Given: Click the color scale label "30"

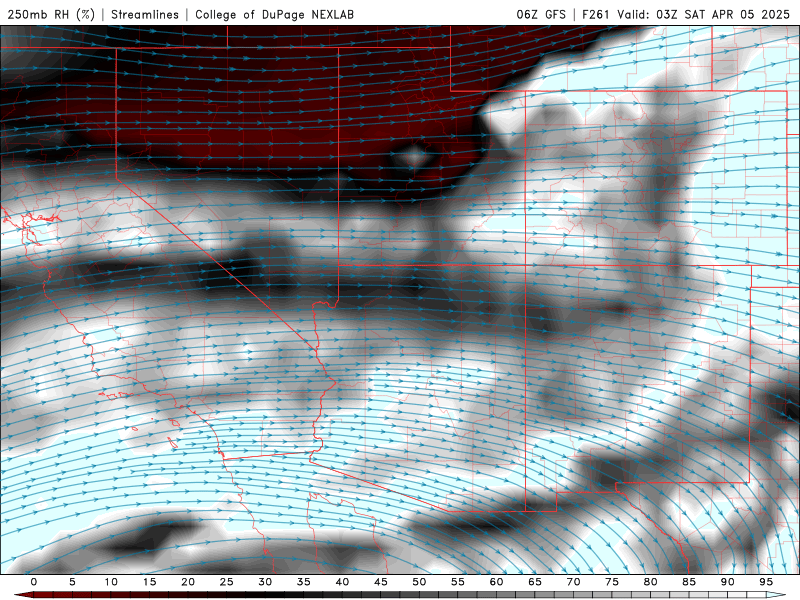Looking at the screenshot, I should coord(265,582).
